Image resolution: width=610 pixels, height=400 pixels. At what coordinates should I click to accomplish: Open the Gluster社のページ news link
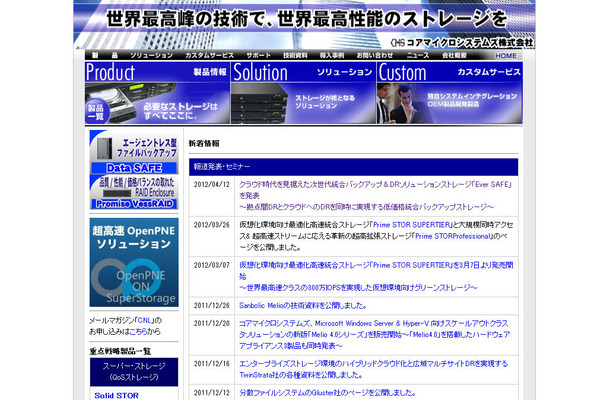coord(328,393)
